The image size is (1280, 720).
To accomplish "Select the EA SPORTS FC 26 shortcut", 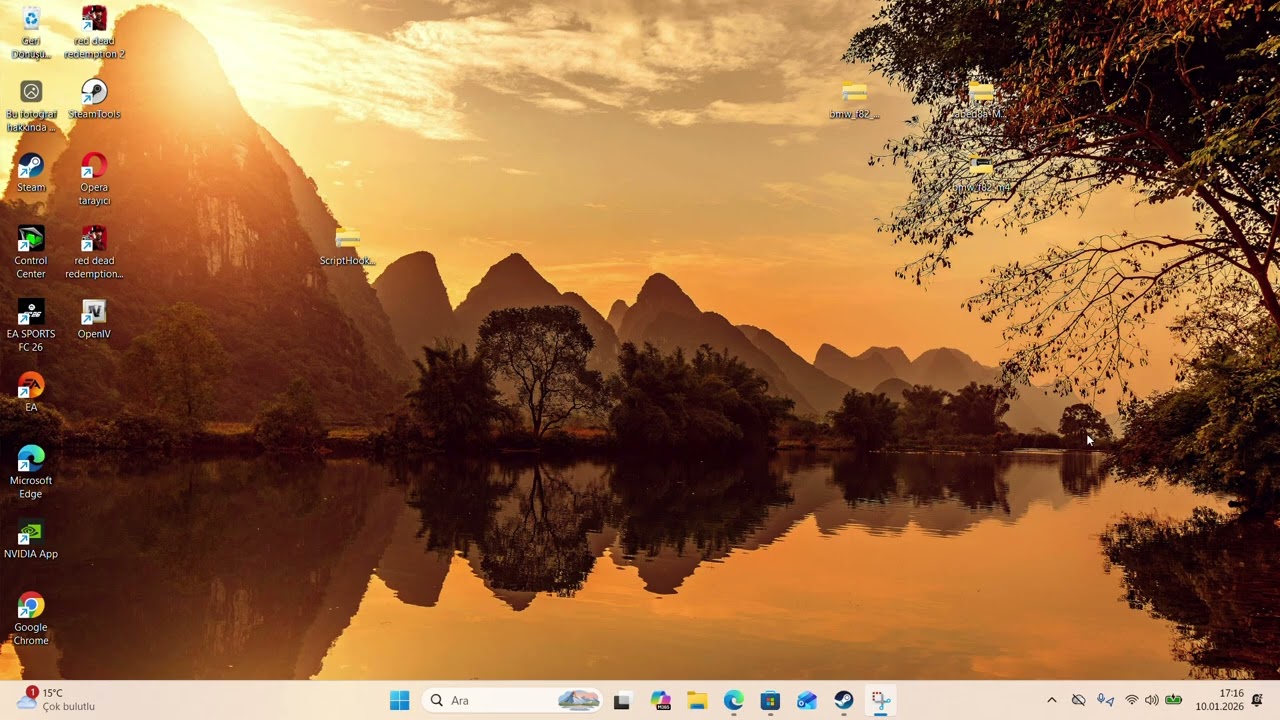I will (x=31, y=326).
